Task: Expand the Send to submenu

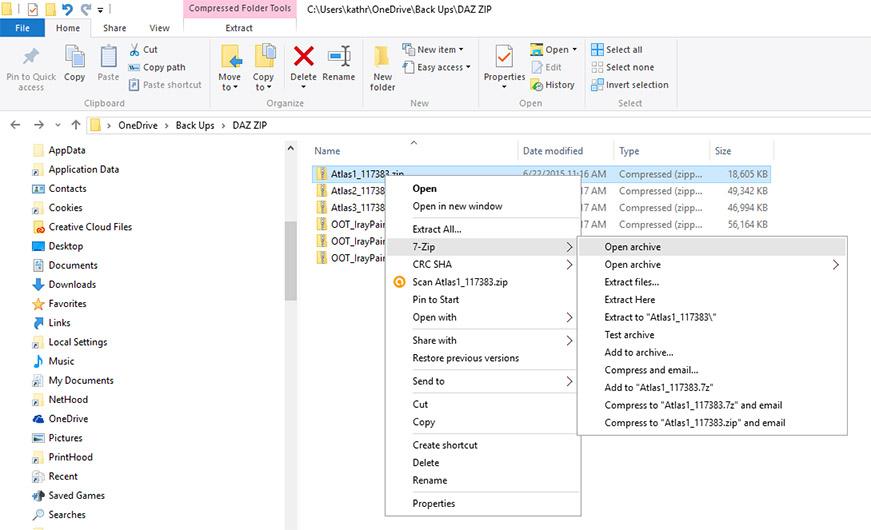Action: click(569, 381)
